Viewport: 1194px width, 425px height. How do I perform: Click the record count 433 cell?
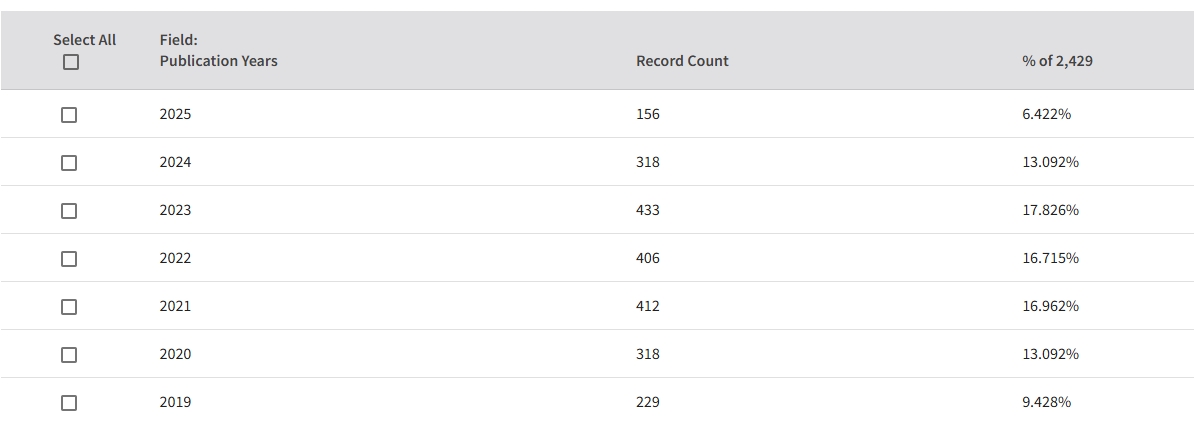pyautogui.click(x=648, y=210)
